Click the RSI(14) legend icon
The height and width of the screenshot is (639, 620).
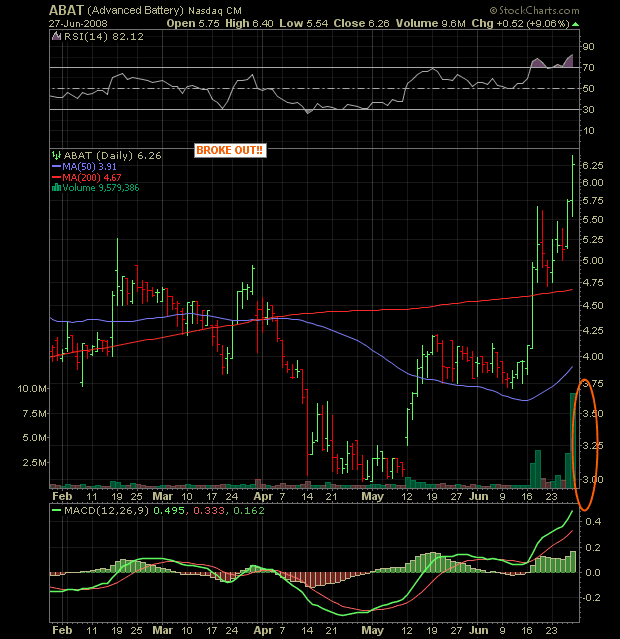tap(56, 37)
